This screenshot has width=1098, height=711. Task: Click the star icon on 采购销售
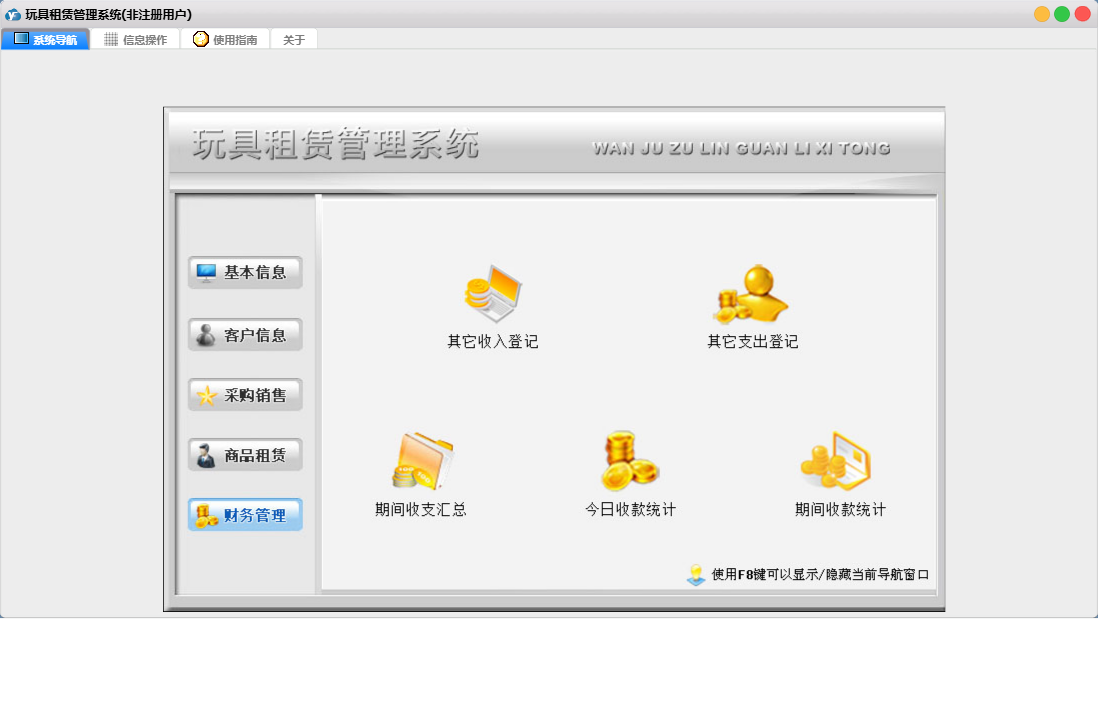pyautogui.click(x=207, y=396)
